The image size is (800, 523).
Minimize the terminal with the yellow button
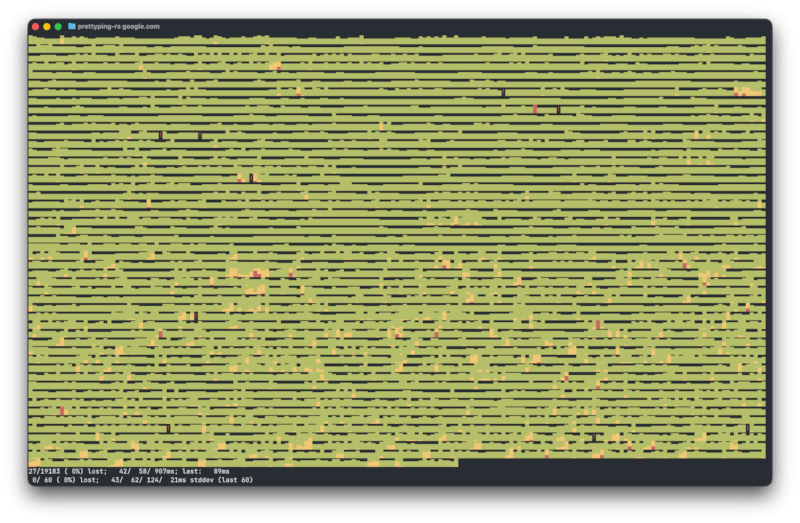coord(46,27)
